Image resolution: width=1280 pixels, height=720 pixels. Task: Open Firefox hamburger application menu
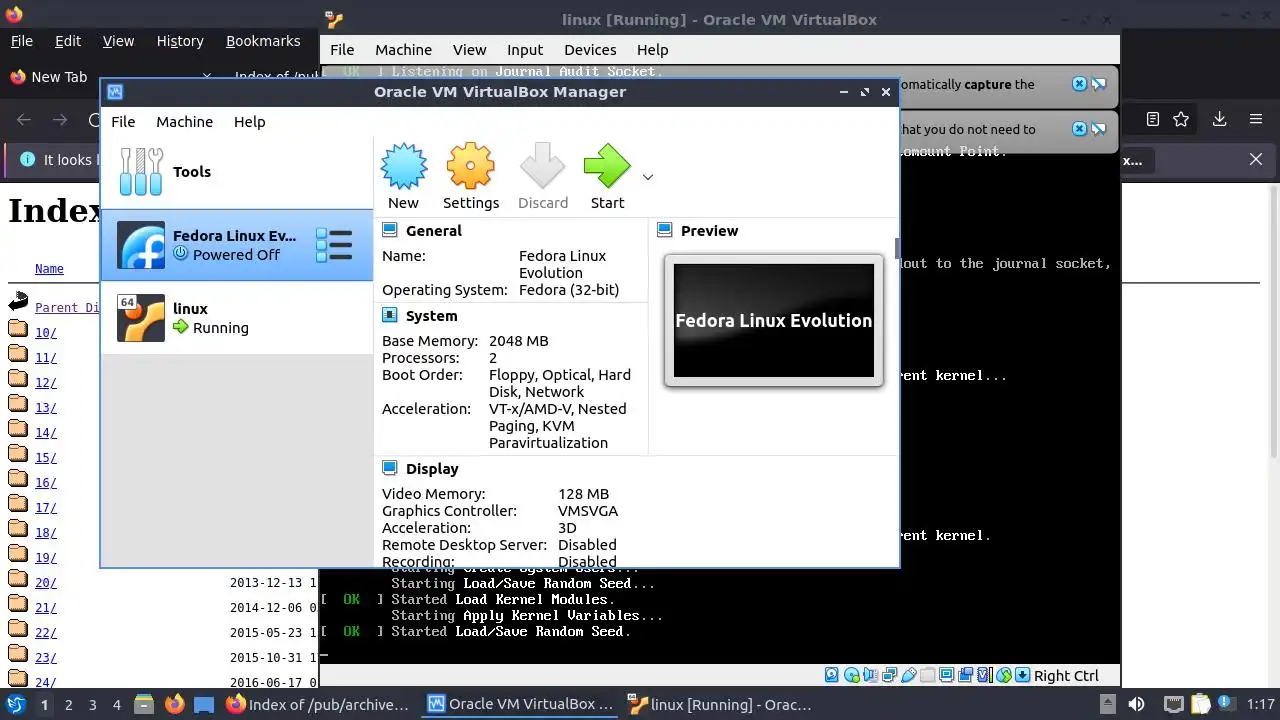(x=1256, y=119)
